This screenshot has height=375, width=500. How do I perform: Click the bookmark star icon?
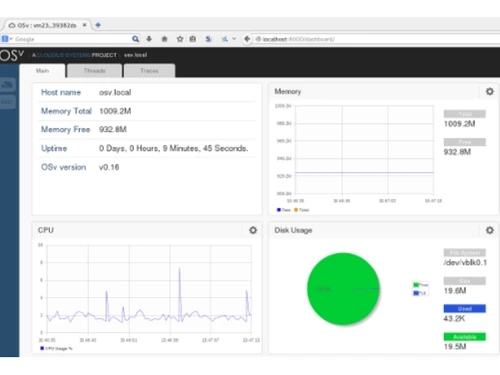coord(180,39)
